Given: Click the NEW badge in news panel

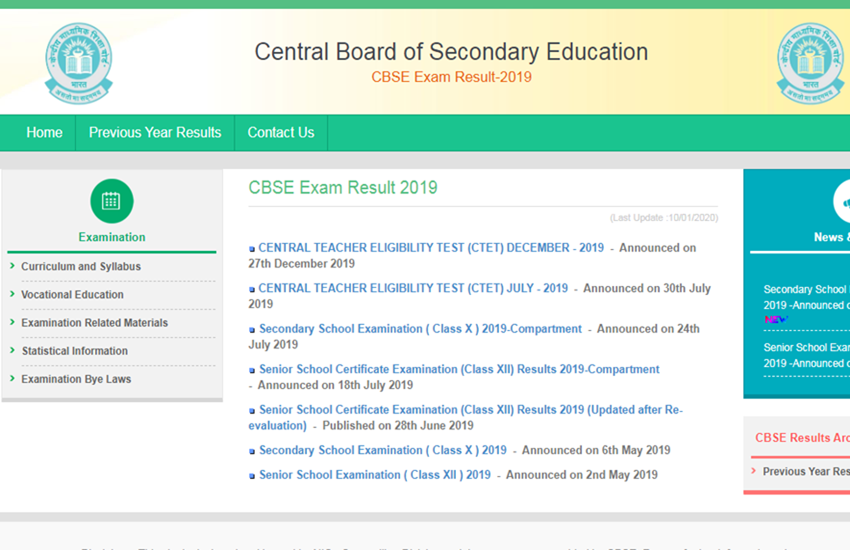Looking at the screenshot, I should tap(776, 320).
